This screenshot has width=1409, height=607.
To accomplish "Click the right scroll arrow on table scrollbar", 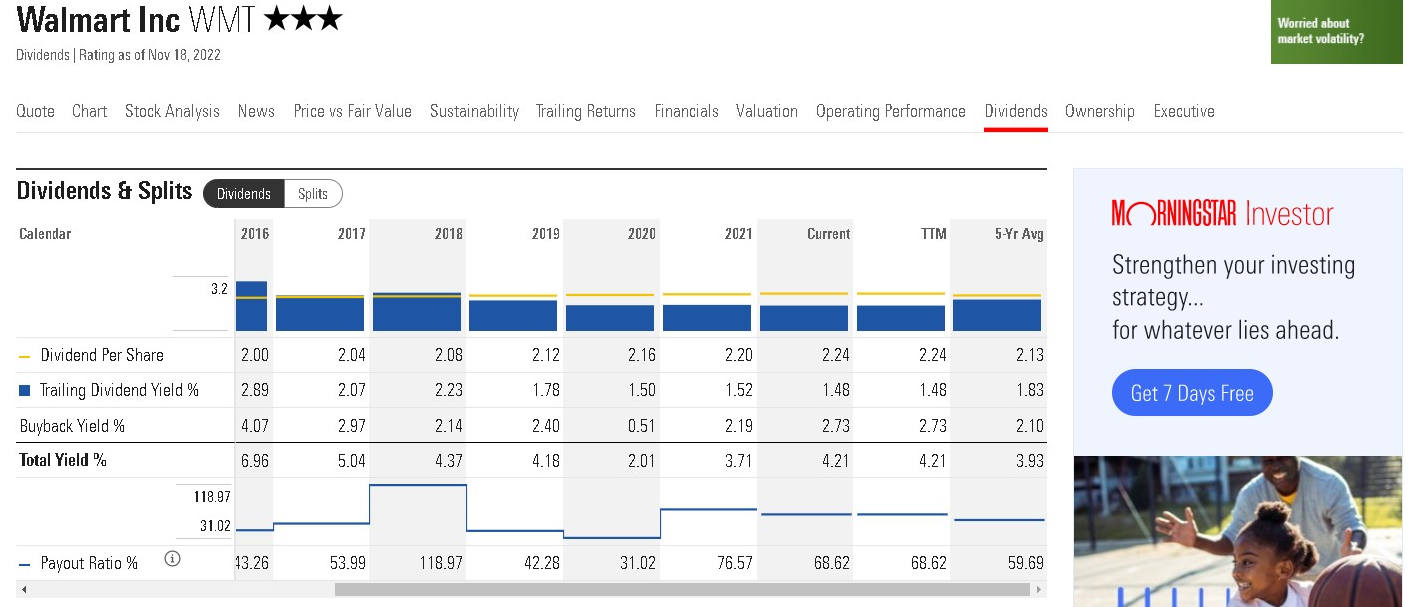I will click(x=1039, y=590).
